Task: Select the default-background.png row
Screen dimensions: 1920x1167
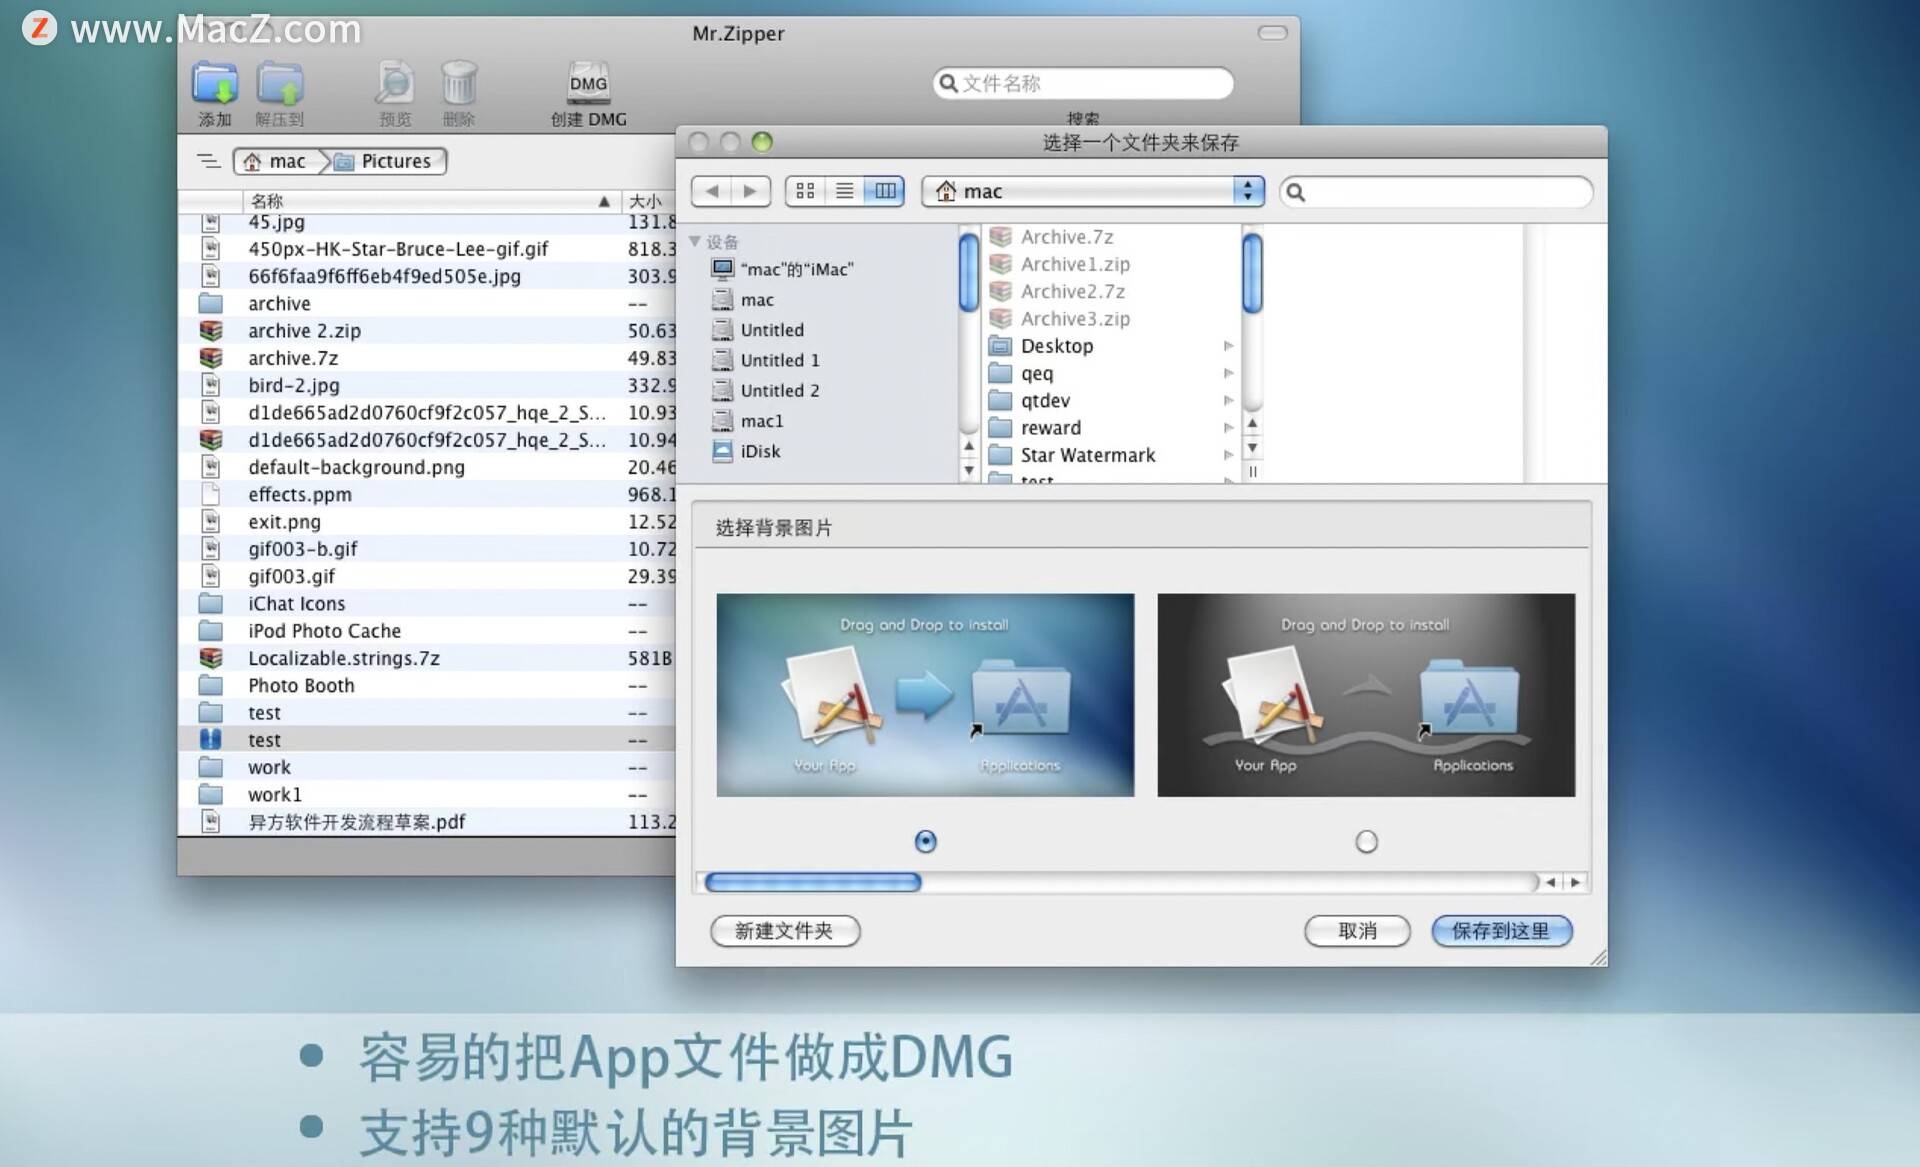Action: coord(427,467)
